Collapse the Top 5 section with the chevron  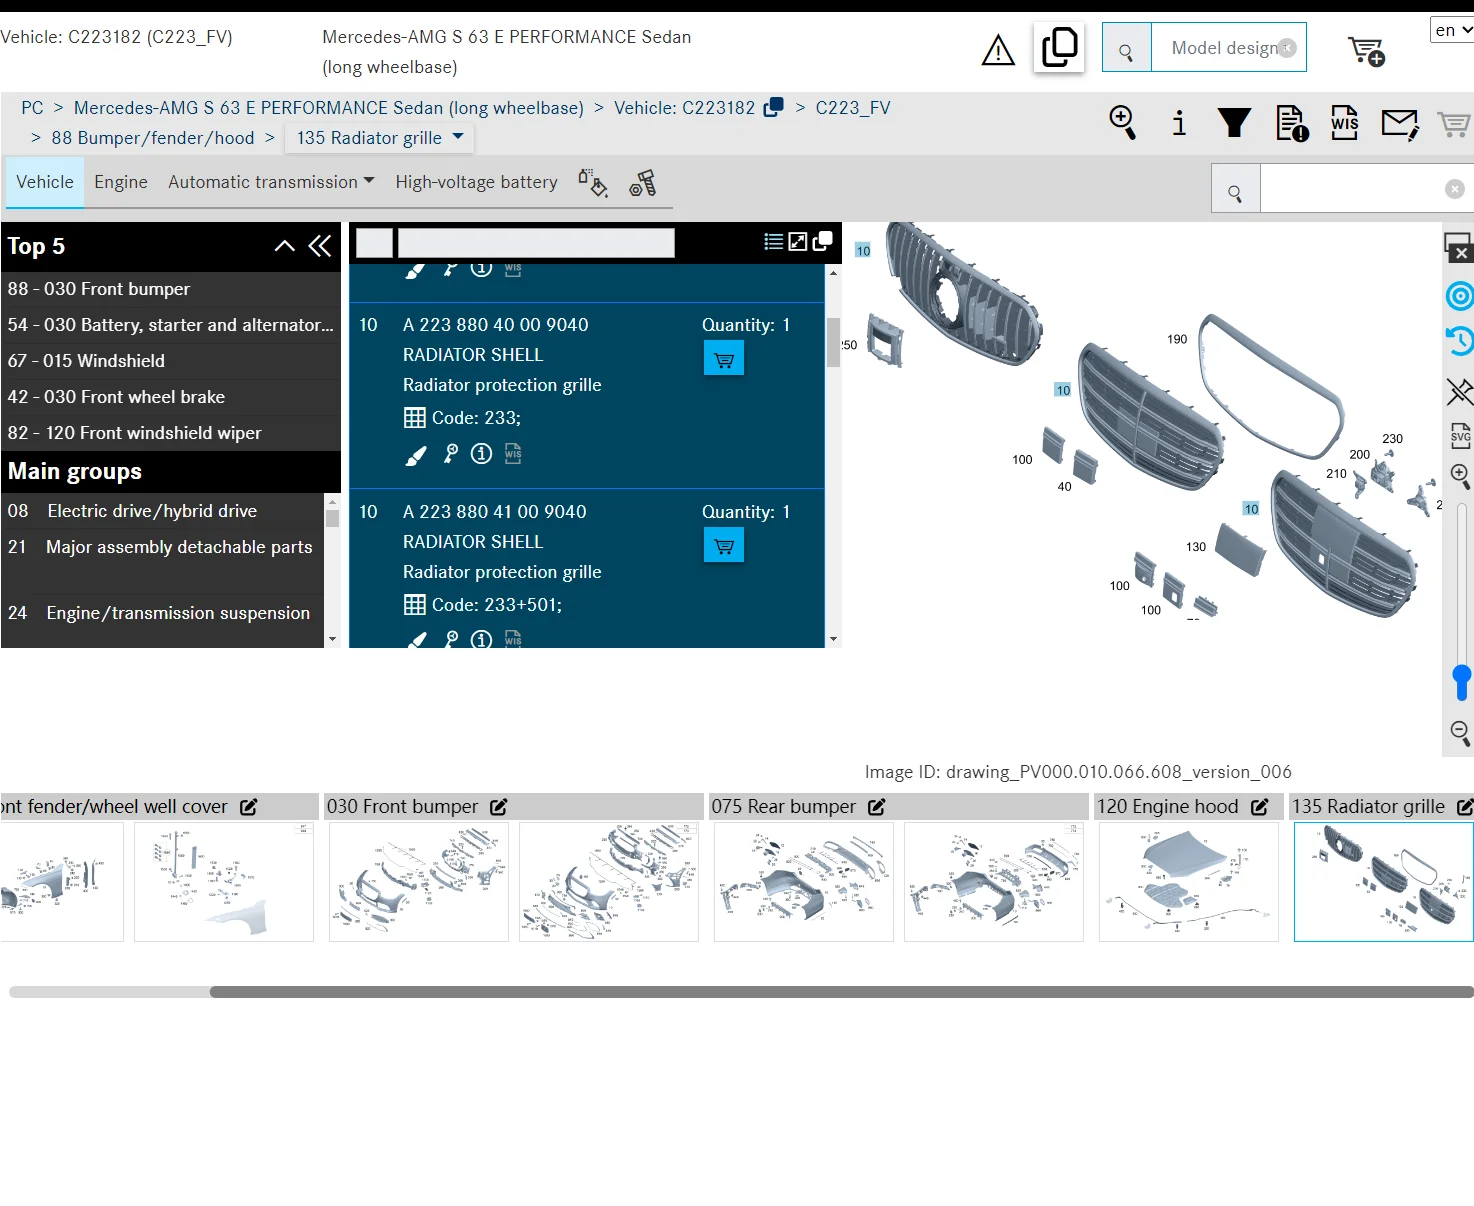285,246
